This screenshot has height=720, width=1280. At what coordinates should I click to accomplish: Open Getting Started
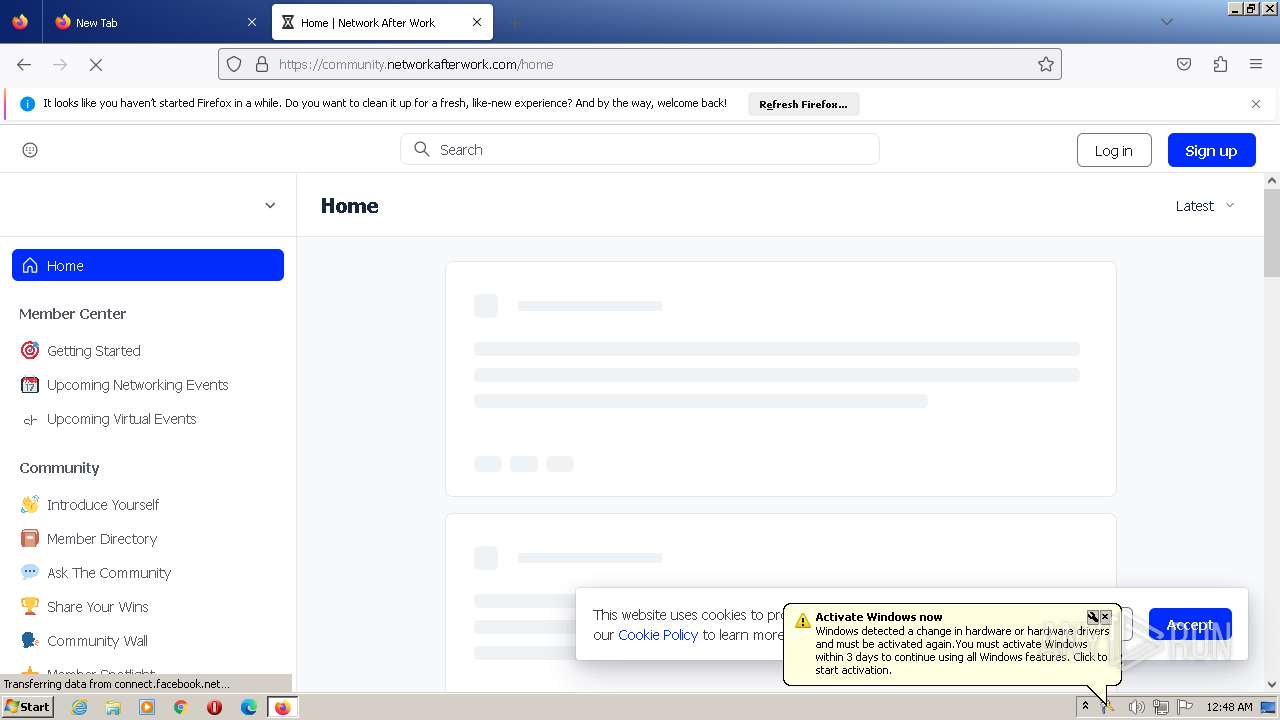(94, 351)
